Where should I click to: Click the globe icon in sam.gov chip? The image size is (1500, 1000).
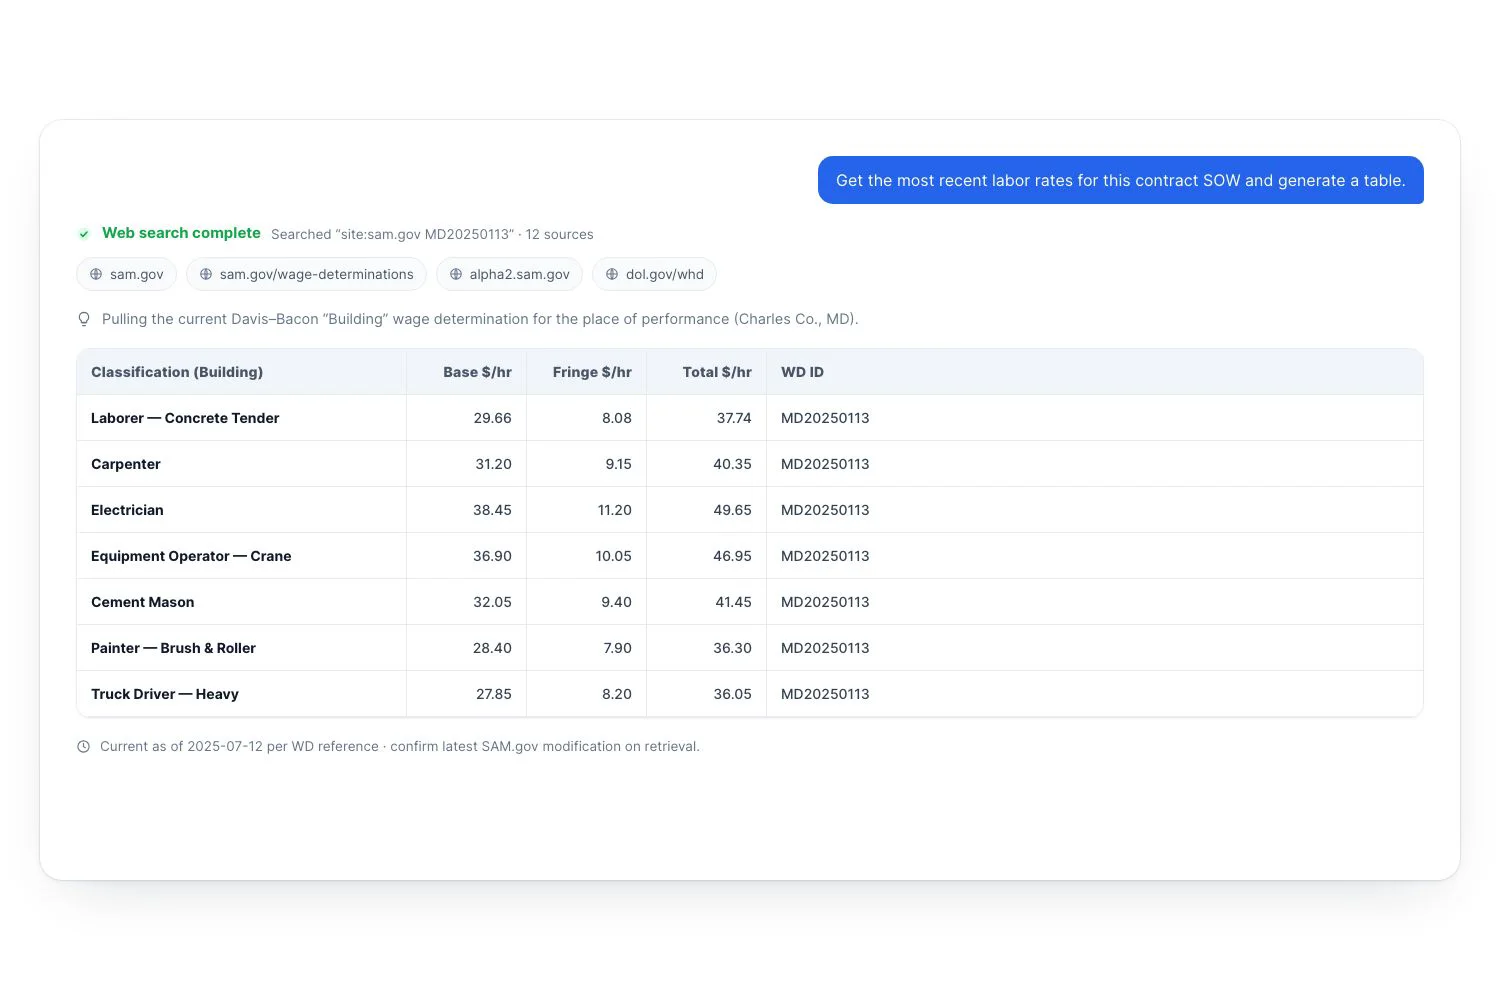coord(96,274)
